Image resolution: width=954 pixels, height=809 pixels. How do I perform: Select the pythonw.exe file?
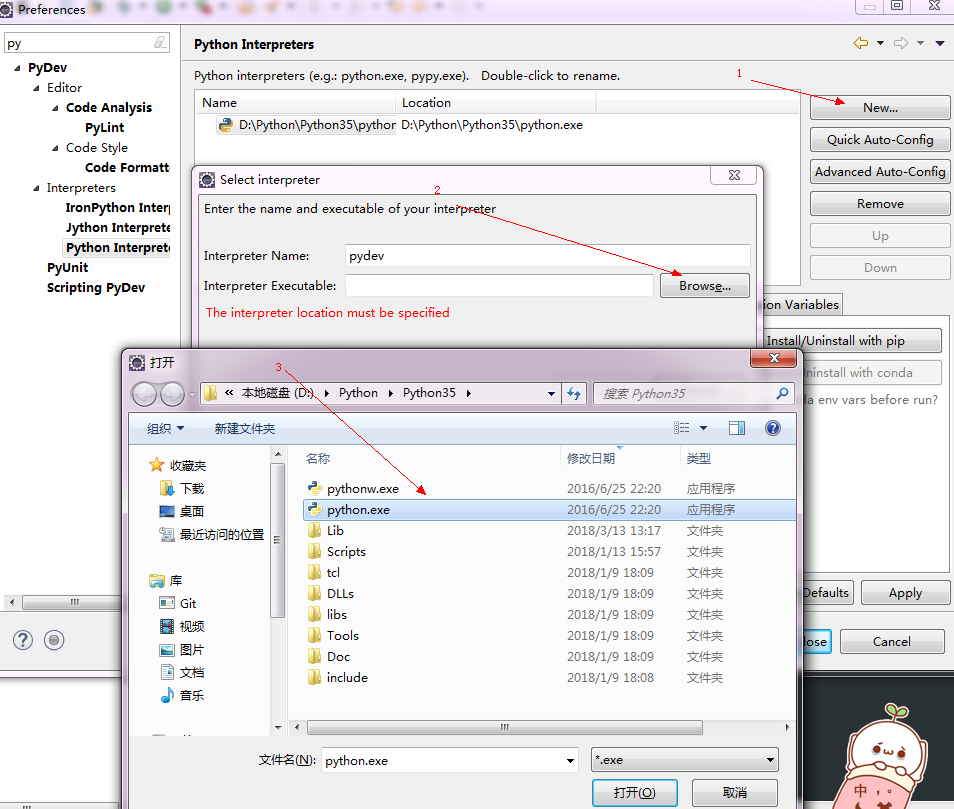click(x=362, y=489)
